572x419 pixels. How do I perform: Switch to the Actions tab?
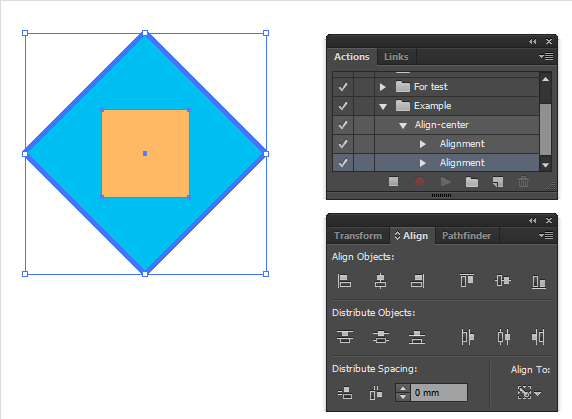coord(352,57)
